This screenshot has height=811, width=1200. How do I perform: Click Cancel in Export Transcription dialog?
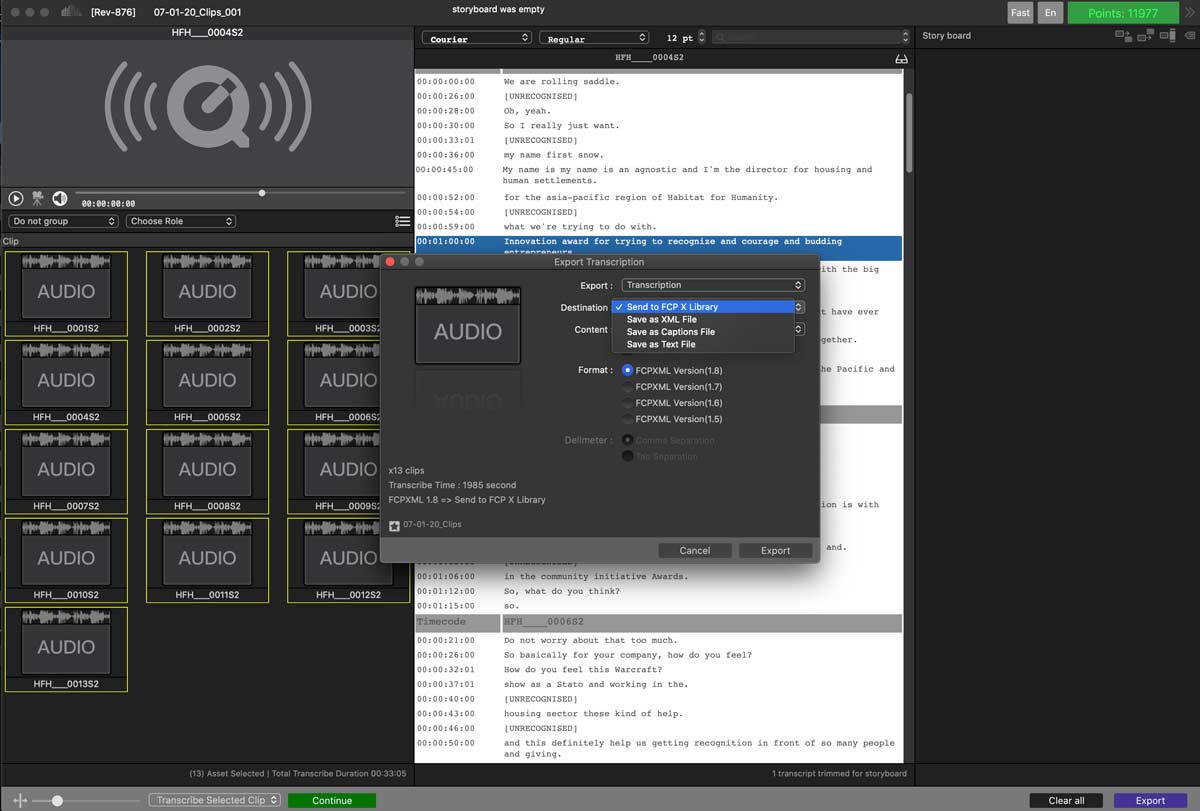(x=695, y=550)
